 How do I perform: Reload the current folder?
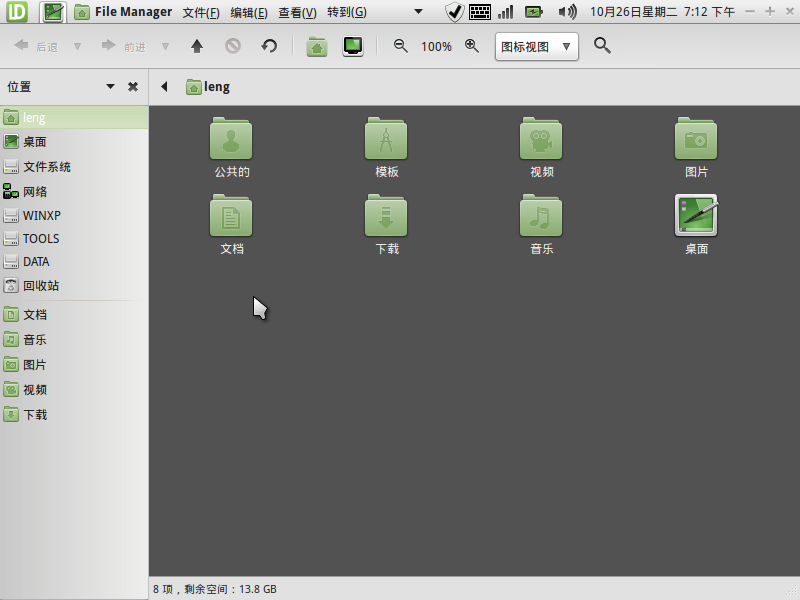pyautogui.click(x=269, y=46)
